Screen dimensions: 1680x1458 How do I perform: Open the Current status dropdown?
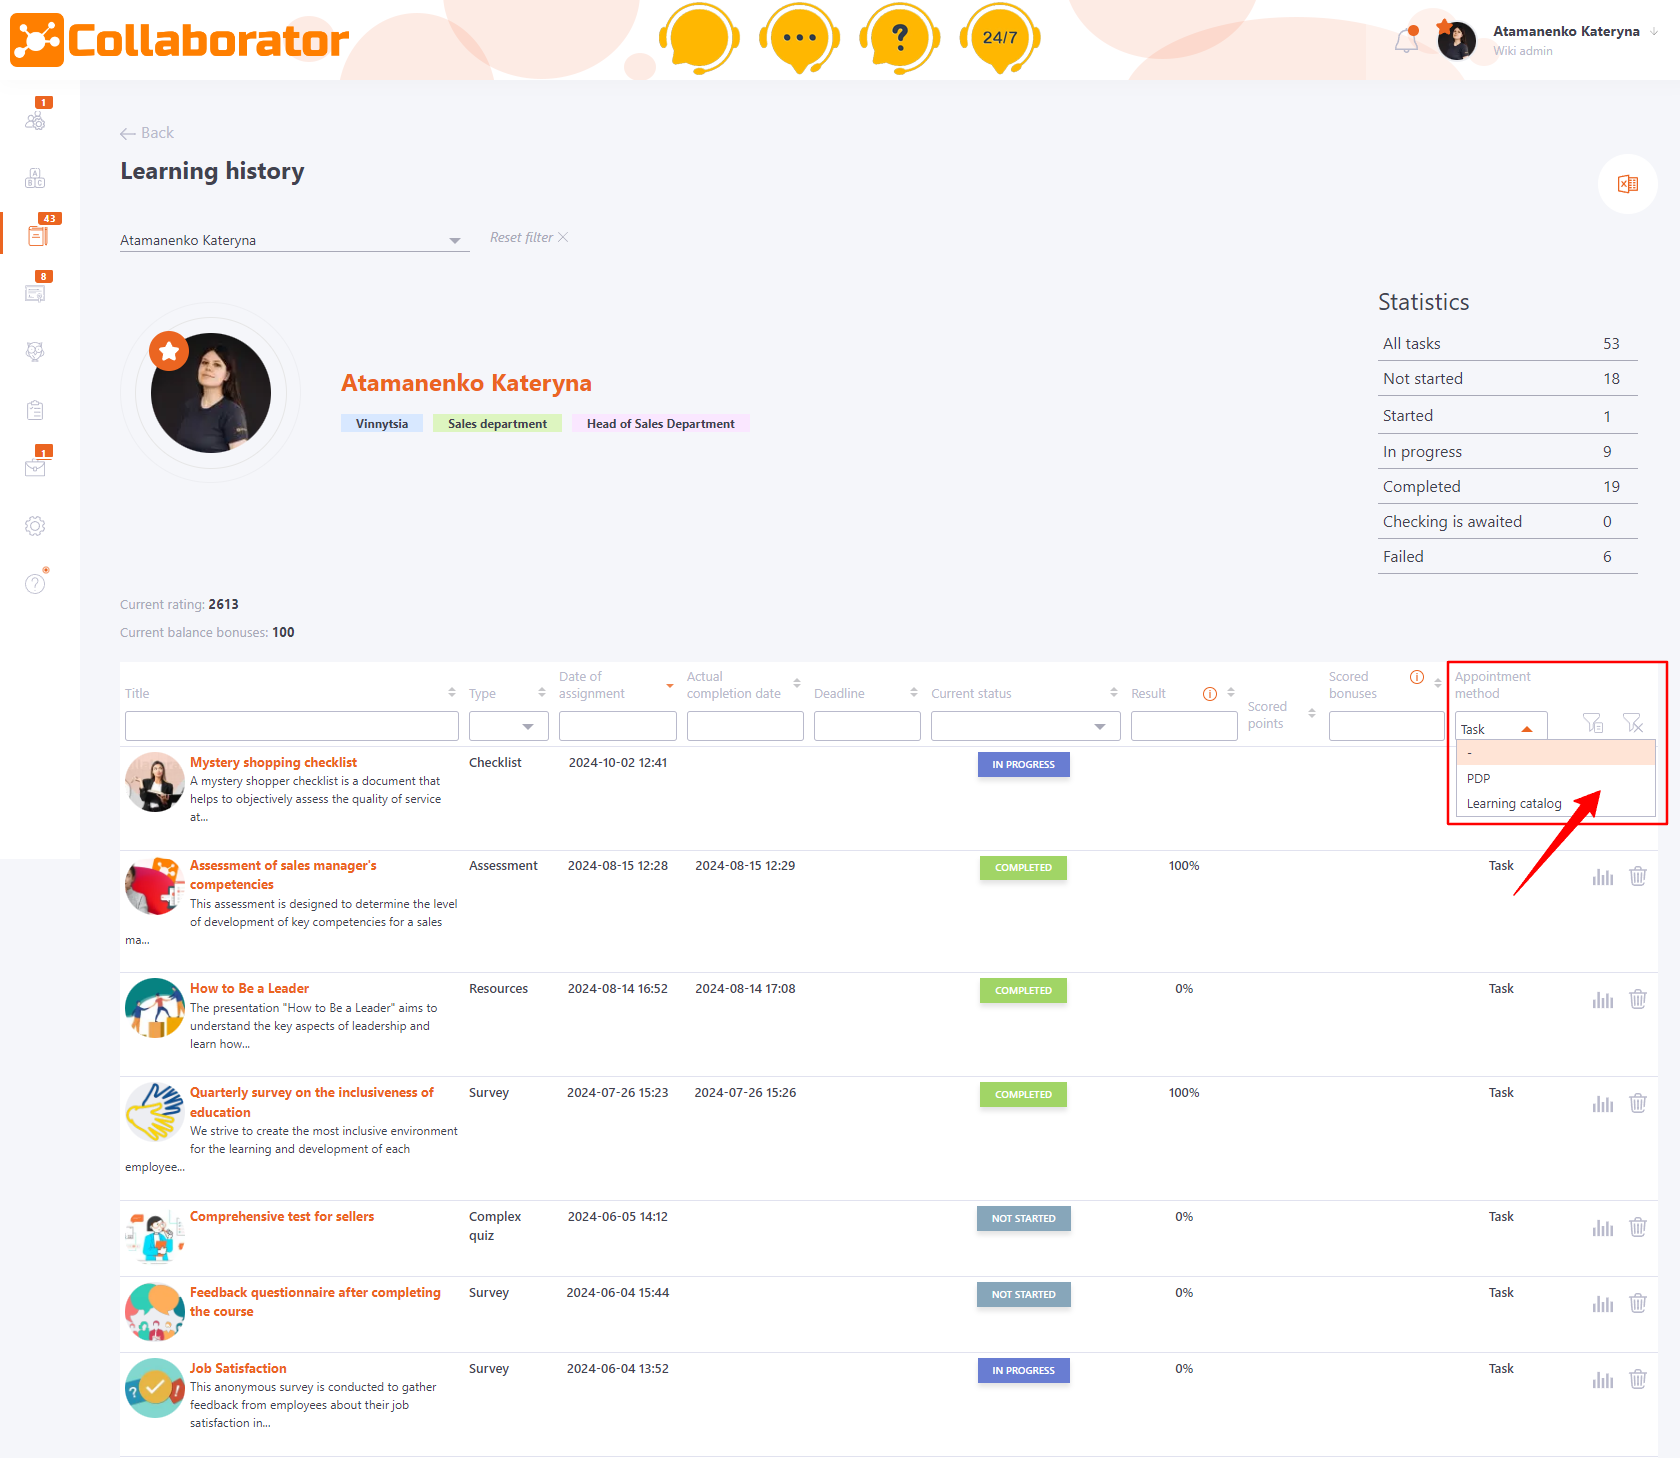point(1100,726)
